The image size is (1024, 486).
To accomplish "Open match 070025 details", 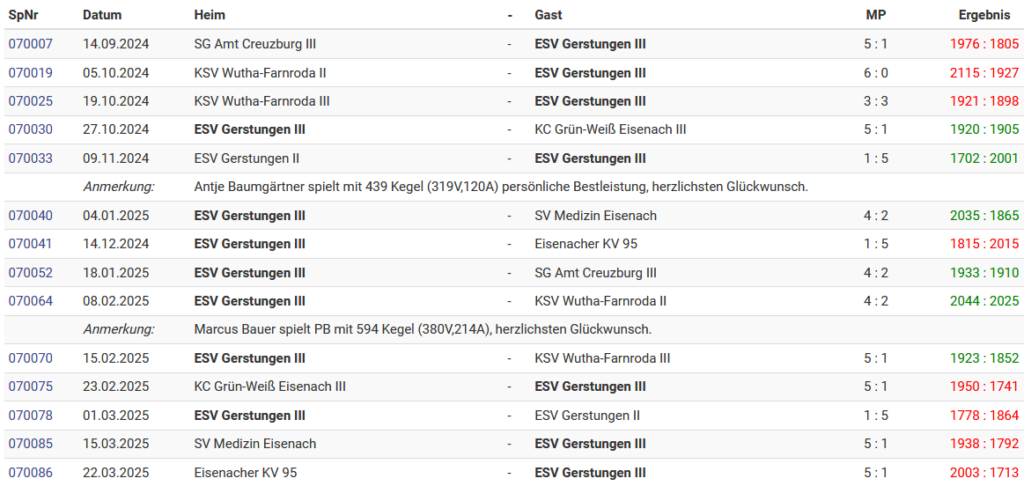I will [31, 101].
